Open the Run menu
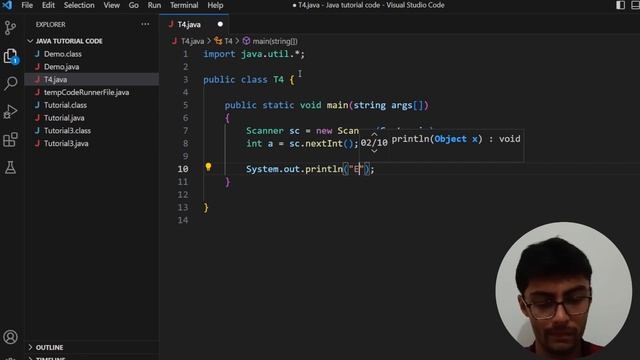 click(x=154, y=5)
